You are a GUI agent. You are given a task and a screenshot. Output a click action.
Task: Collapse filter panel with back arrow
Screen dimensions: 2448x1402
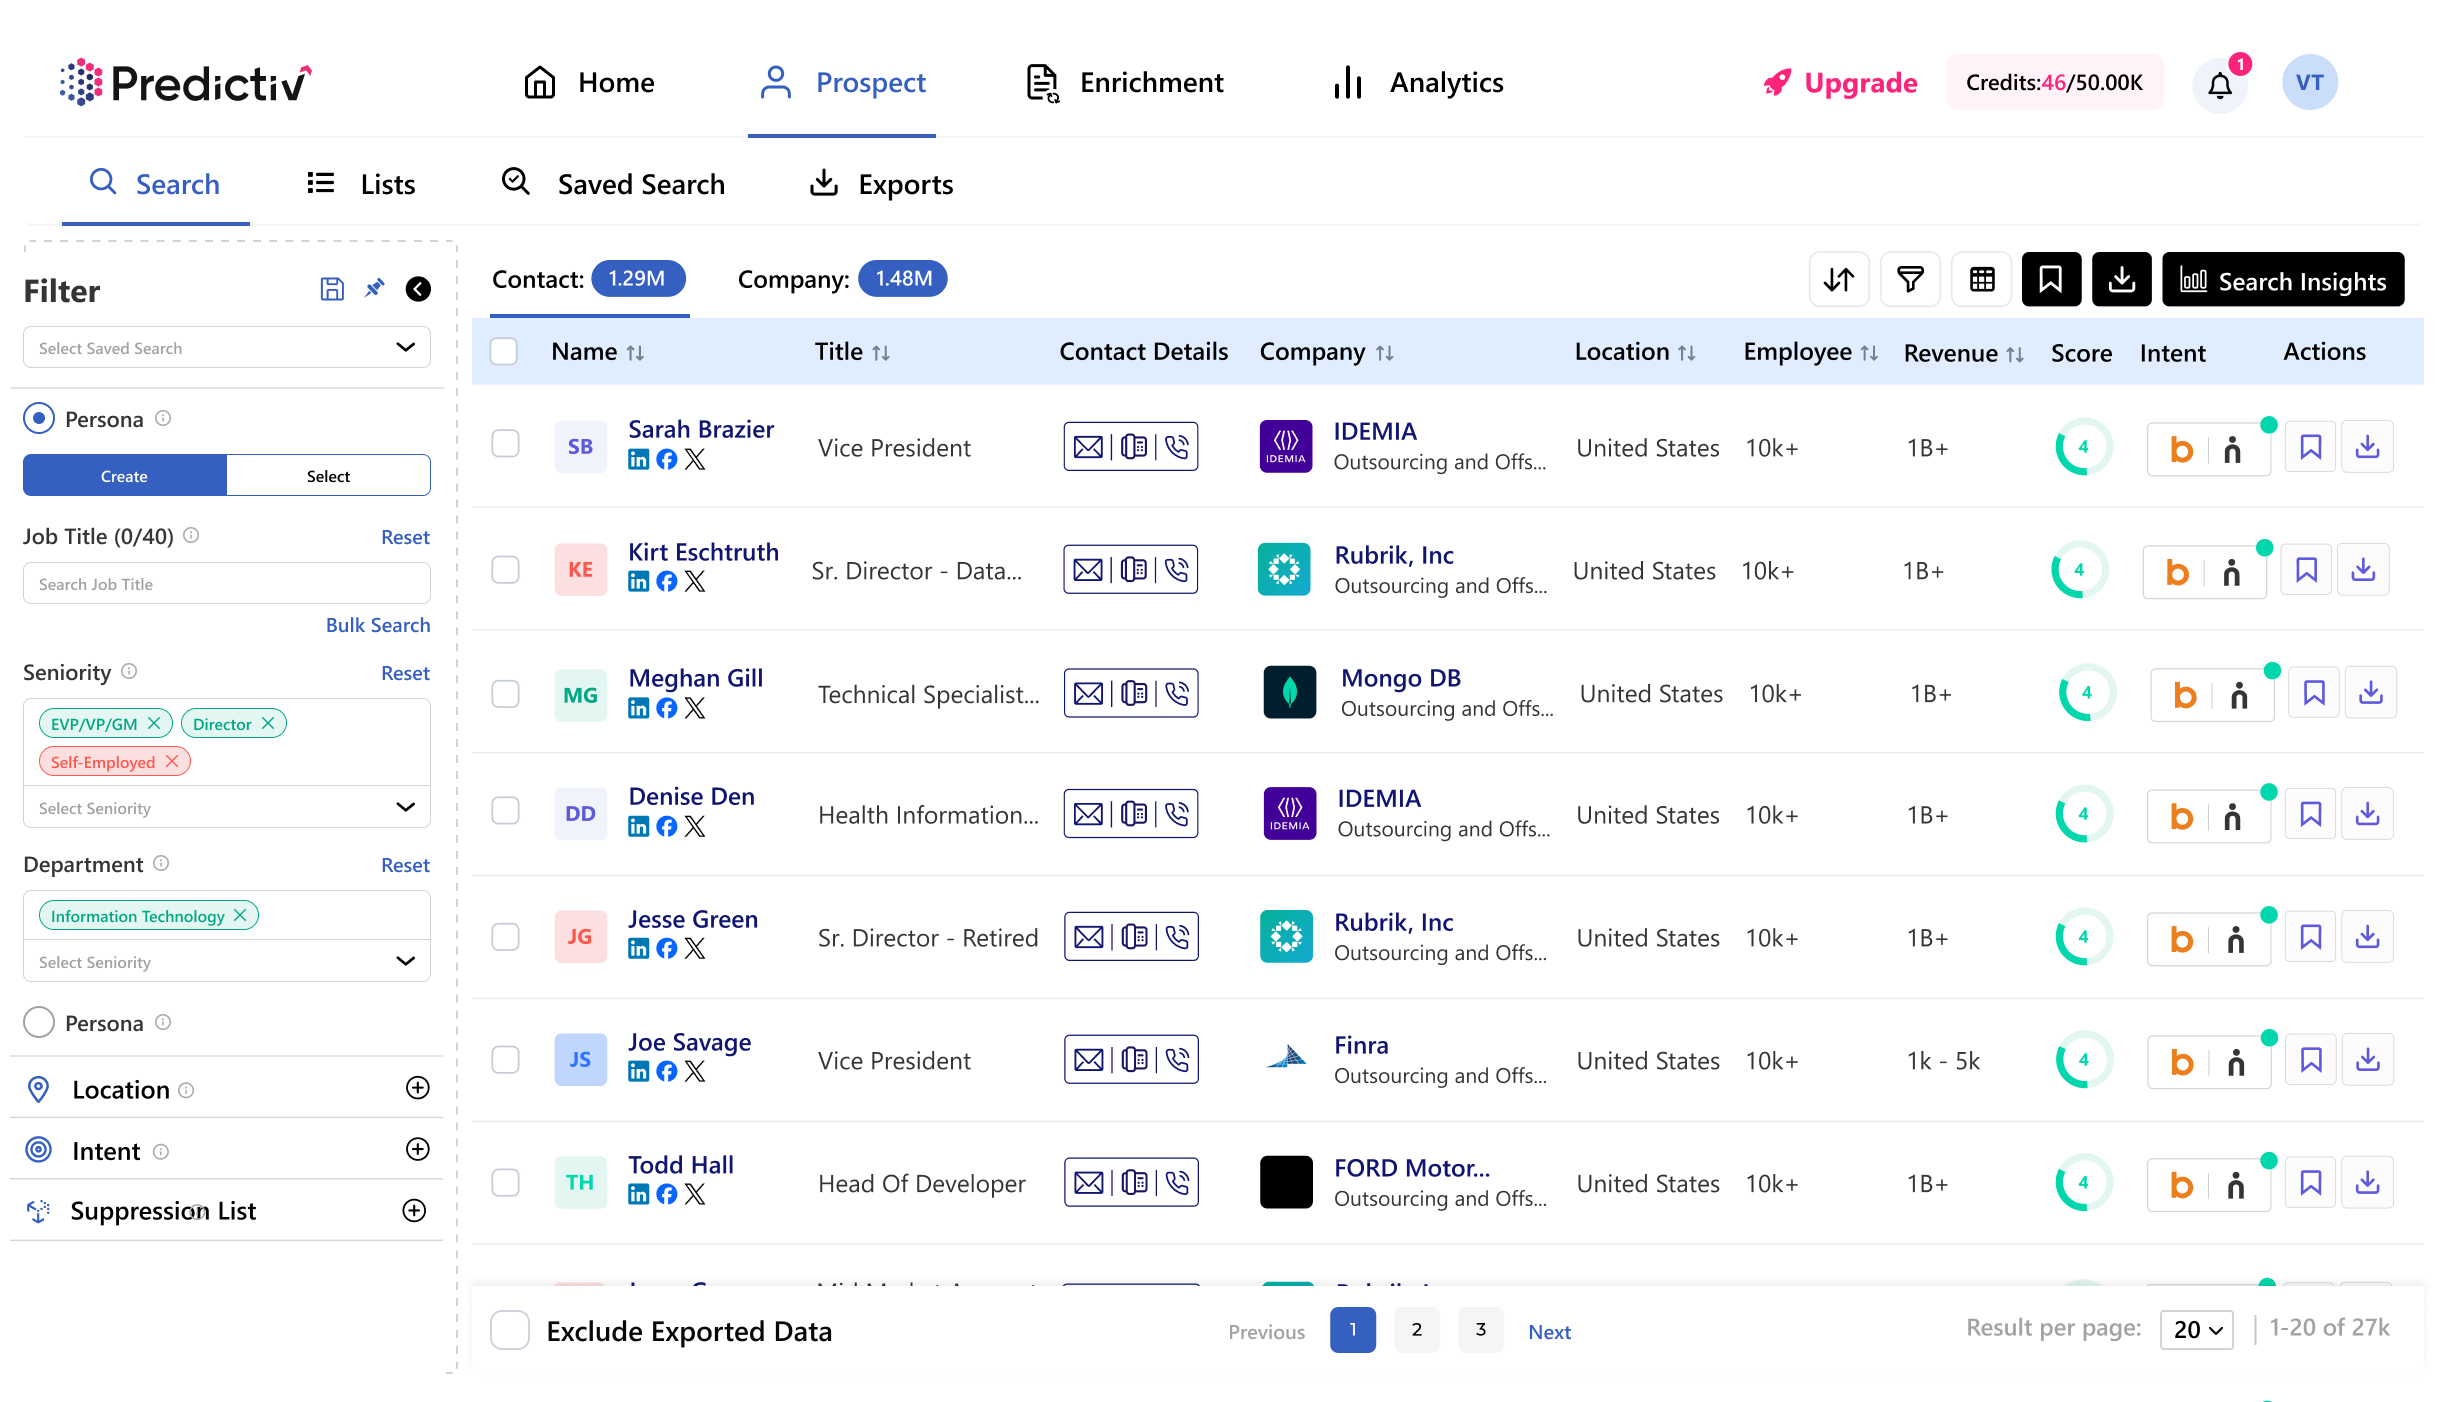pyautogui.click(x=418, y=289)
